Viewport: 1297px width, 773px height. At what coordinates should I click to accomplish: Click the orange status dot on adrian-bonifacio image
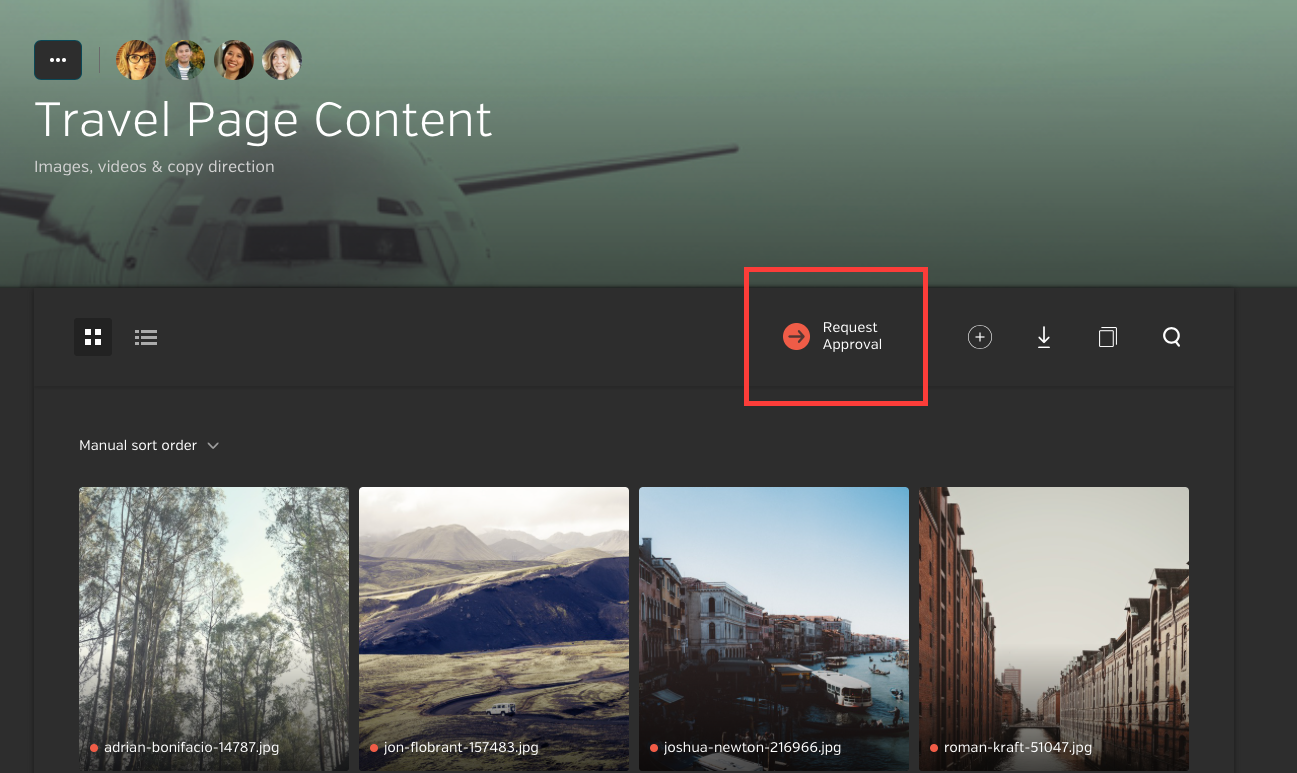click(94, 748)
